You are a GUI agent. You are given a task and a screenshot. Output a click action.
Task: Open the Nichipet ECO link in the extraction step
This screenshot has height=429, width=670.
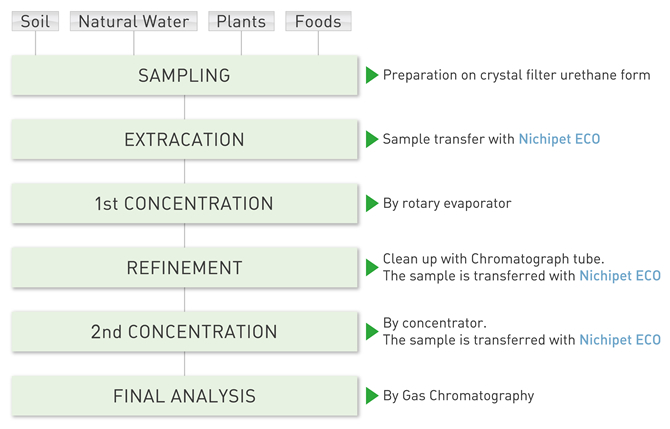(x=559, y=139)
